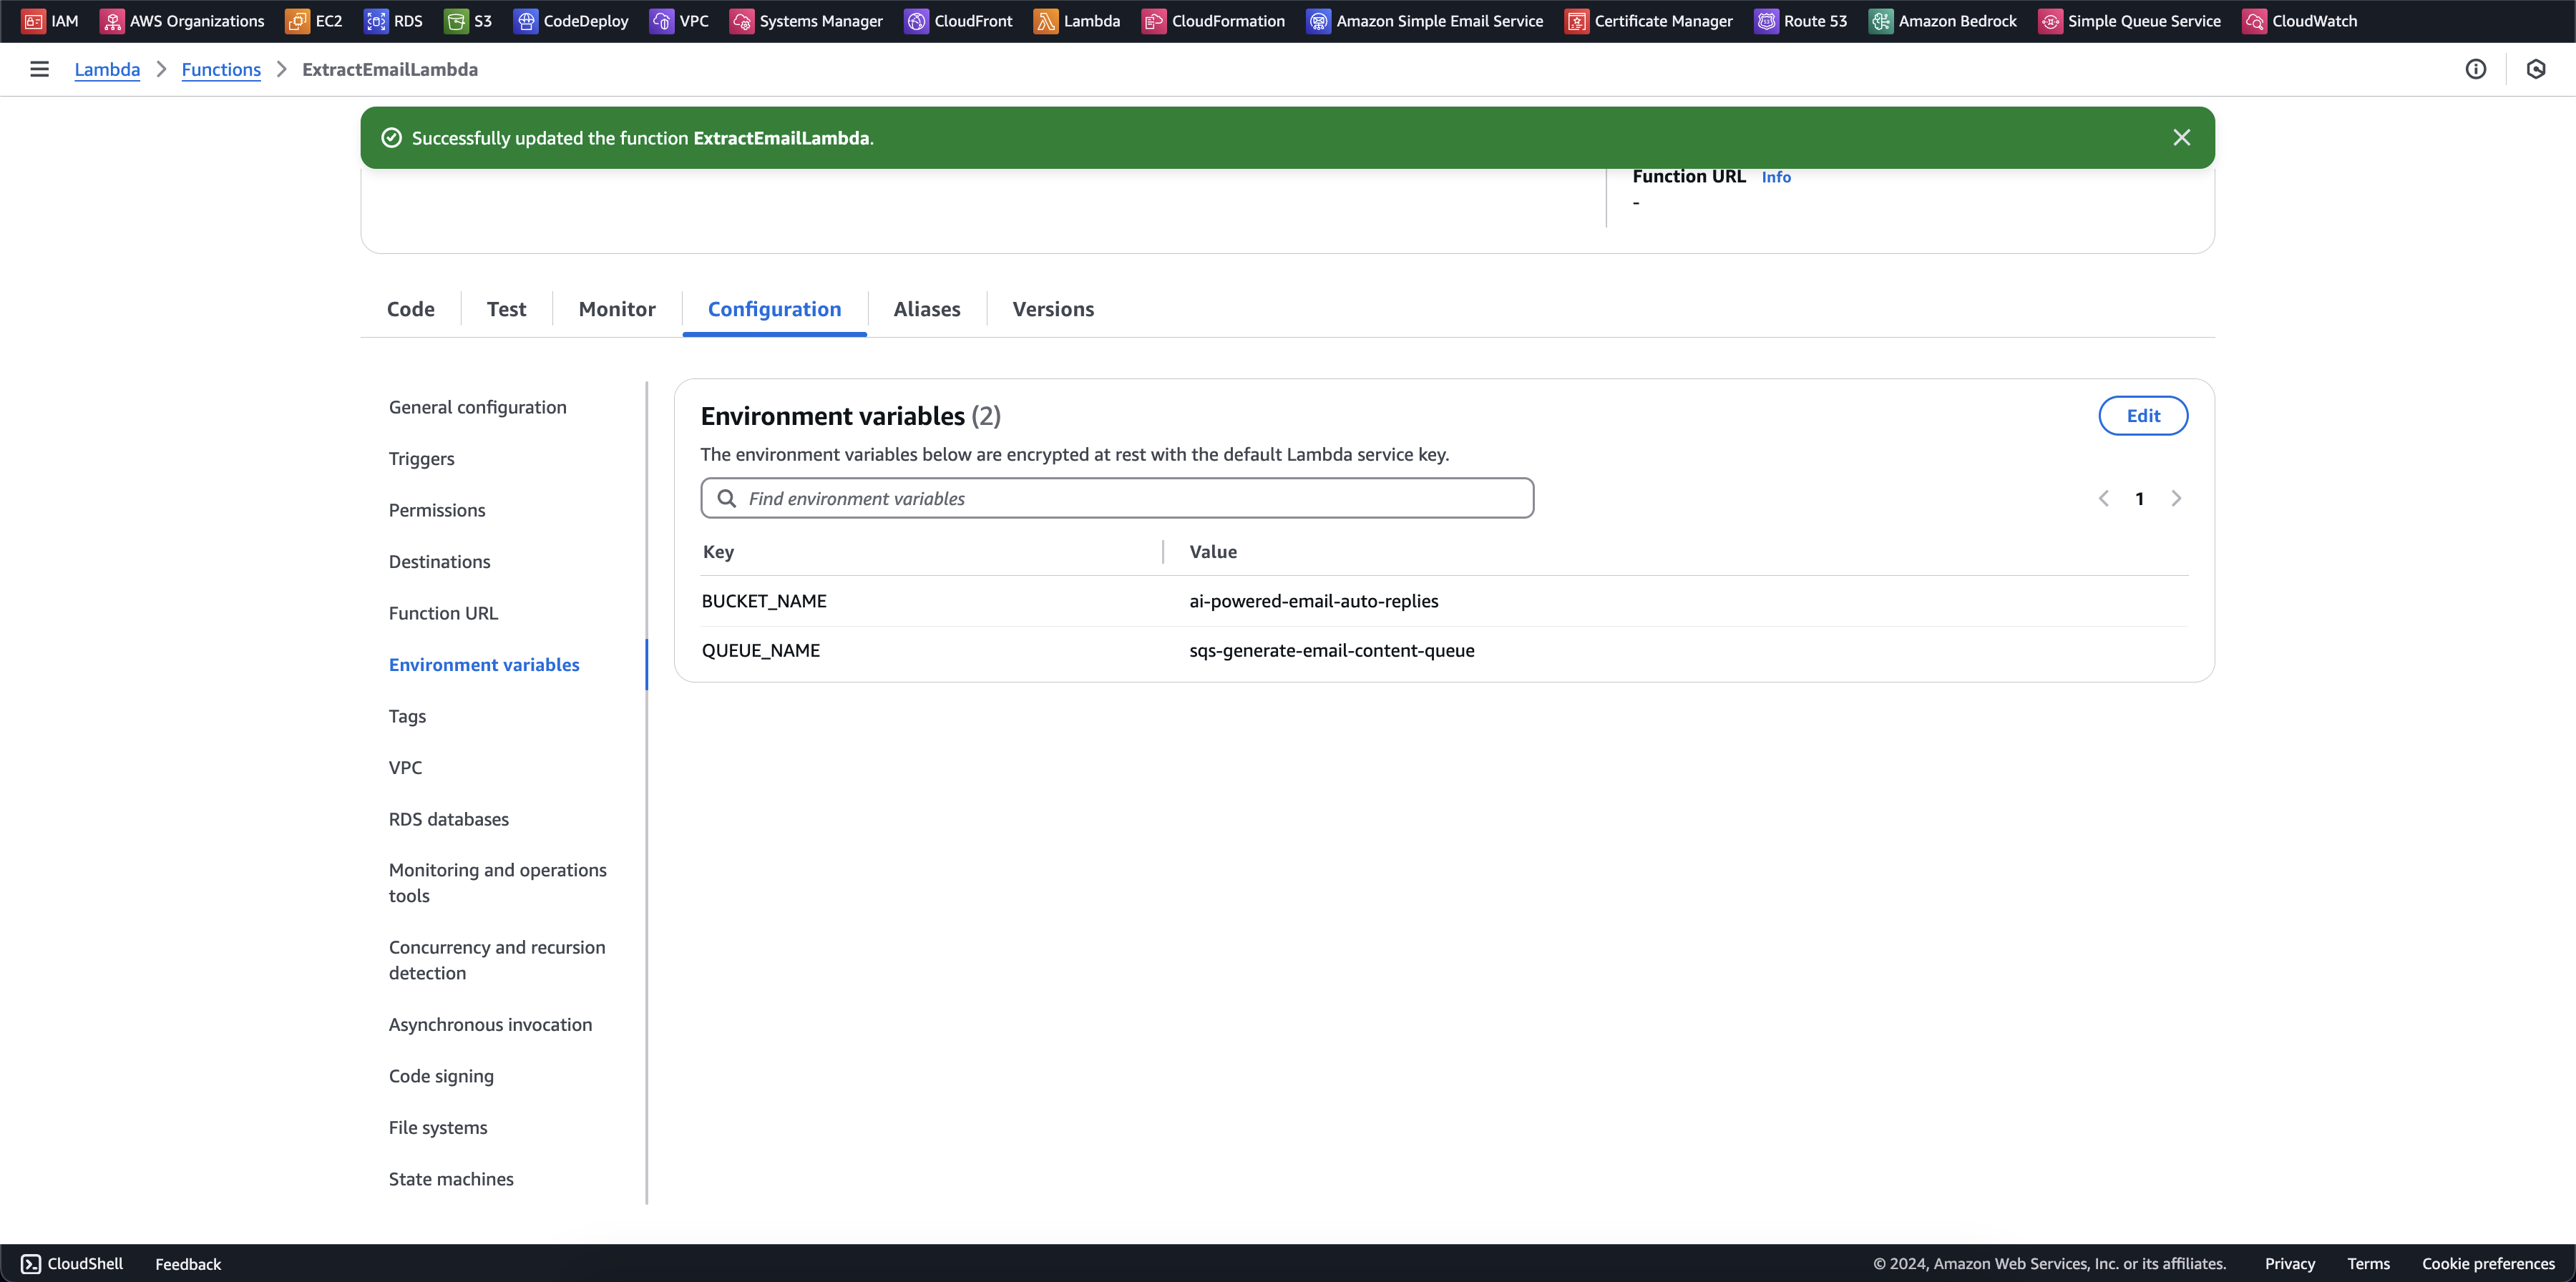Open the CloudFront shortcut icon

(x=917, y=21)
